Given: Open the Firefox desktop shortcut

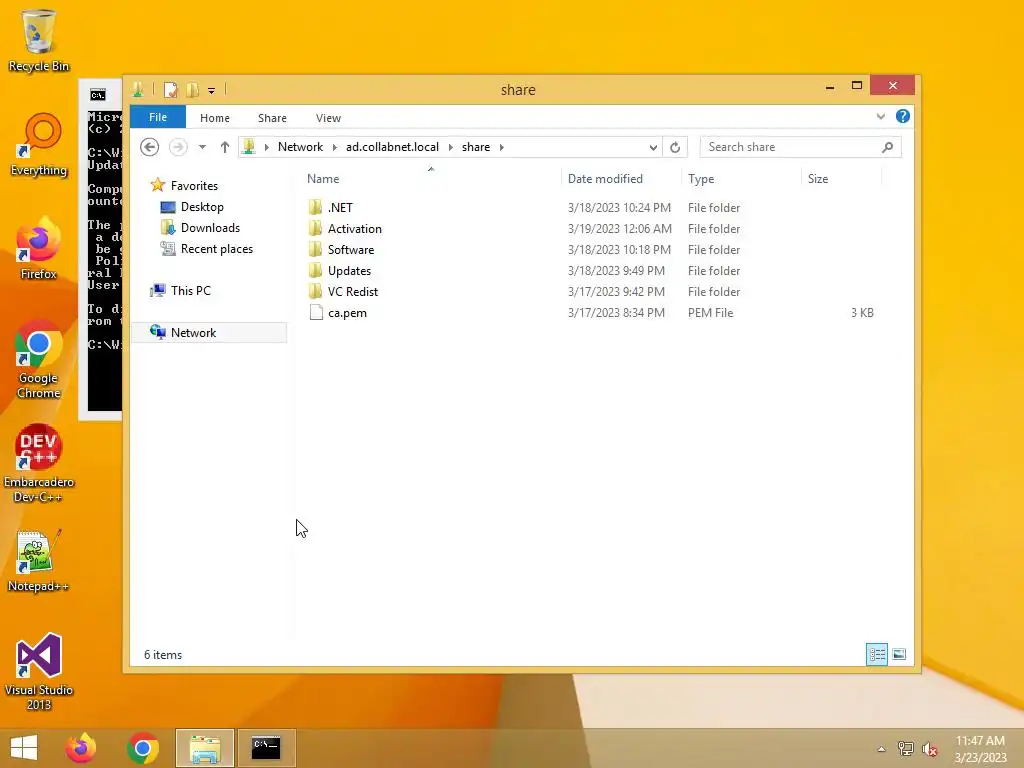Looking at the screenshot, I should point(39,249).
